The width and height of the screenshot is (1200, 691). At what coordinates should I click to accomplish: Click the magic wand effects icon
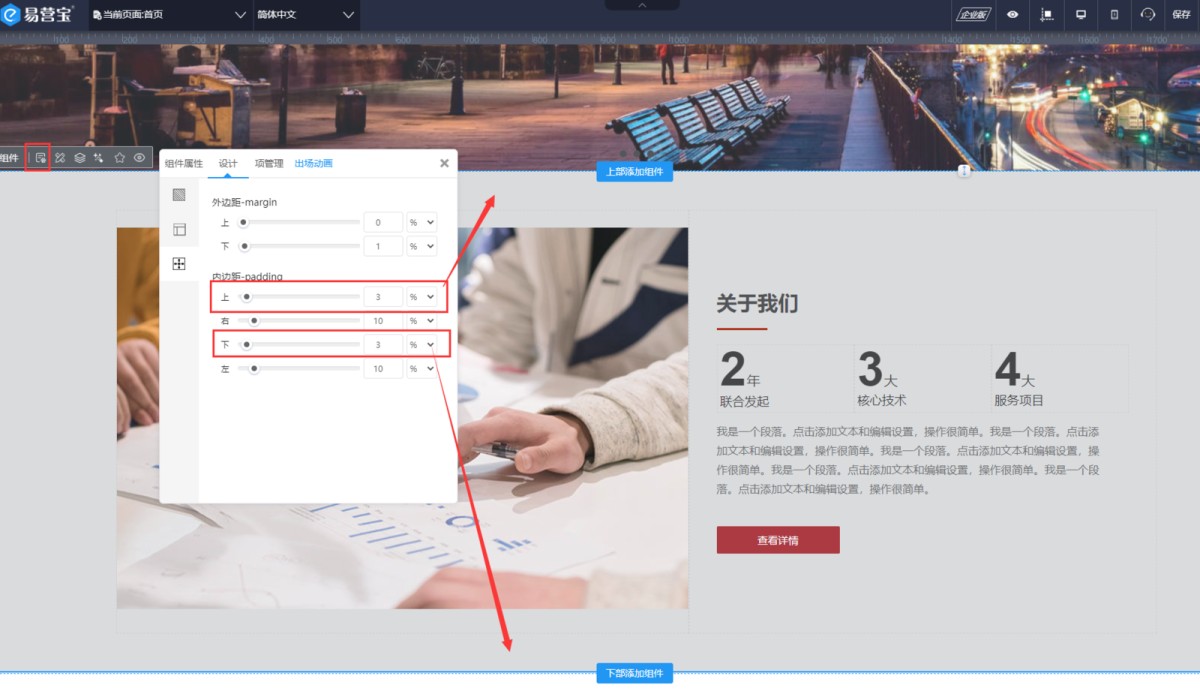(99, 157)
